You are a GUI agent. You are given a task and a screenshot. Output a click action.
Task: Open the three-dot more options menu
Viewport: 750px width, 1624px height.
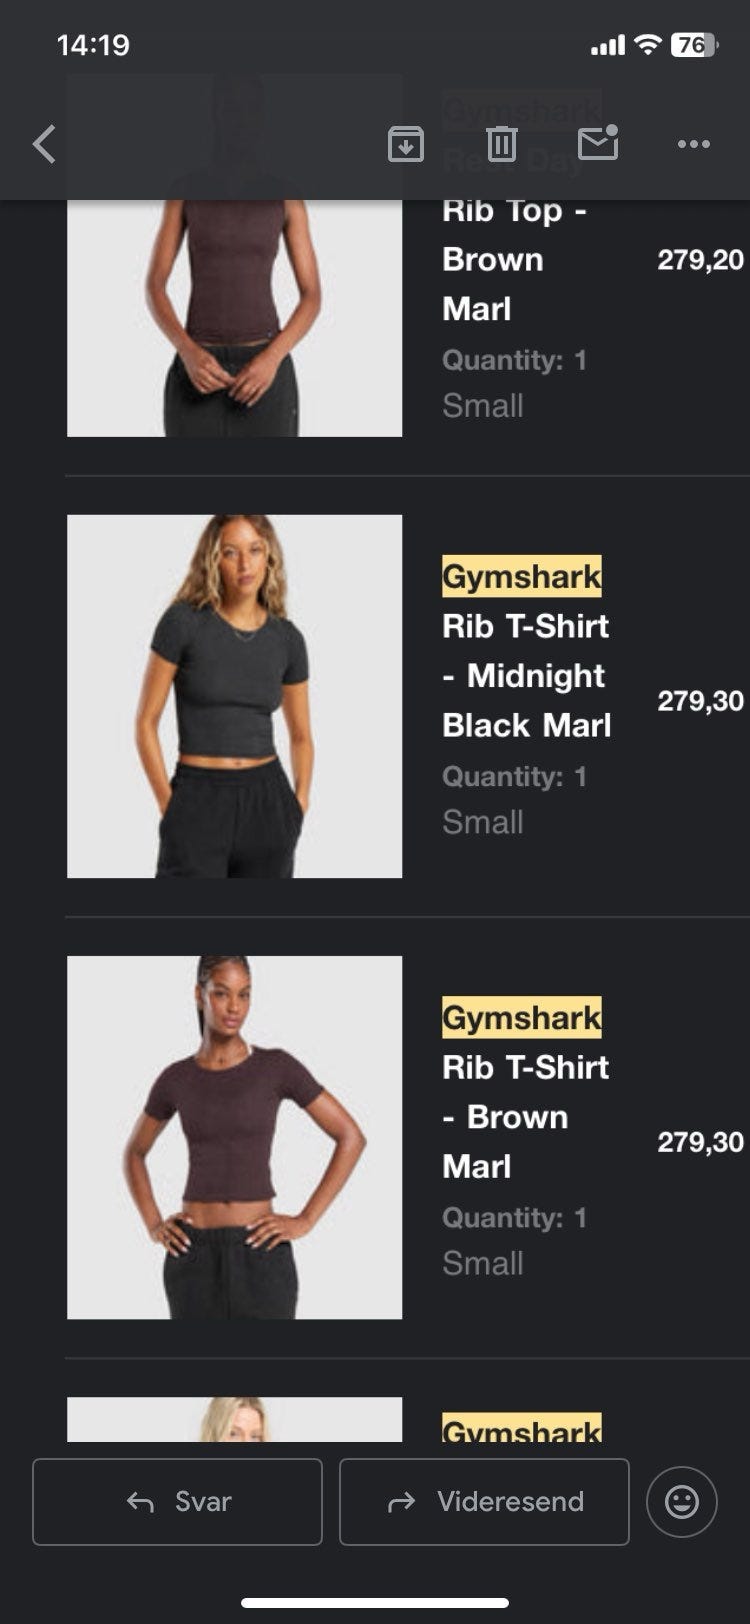(x=693, y=144)
